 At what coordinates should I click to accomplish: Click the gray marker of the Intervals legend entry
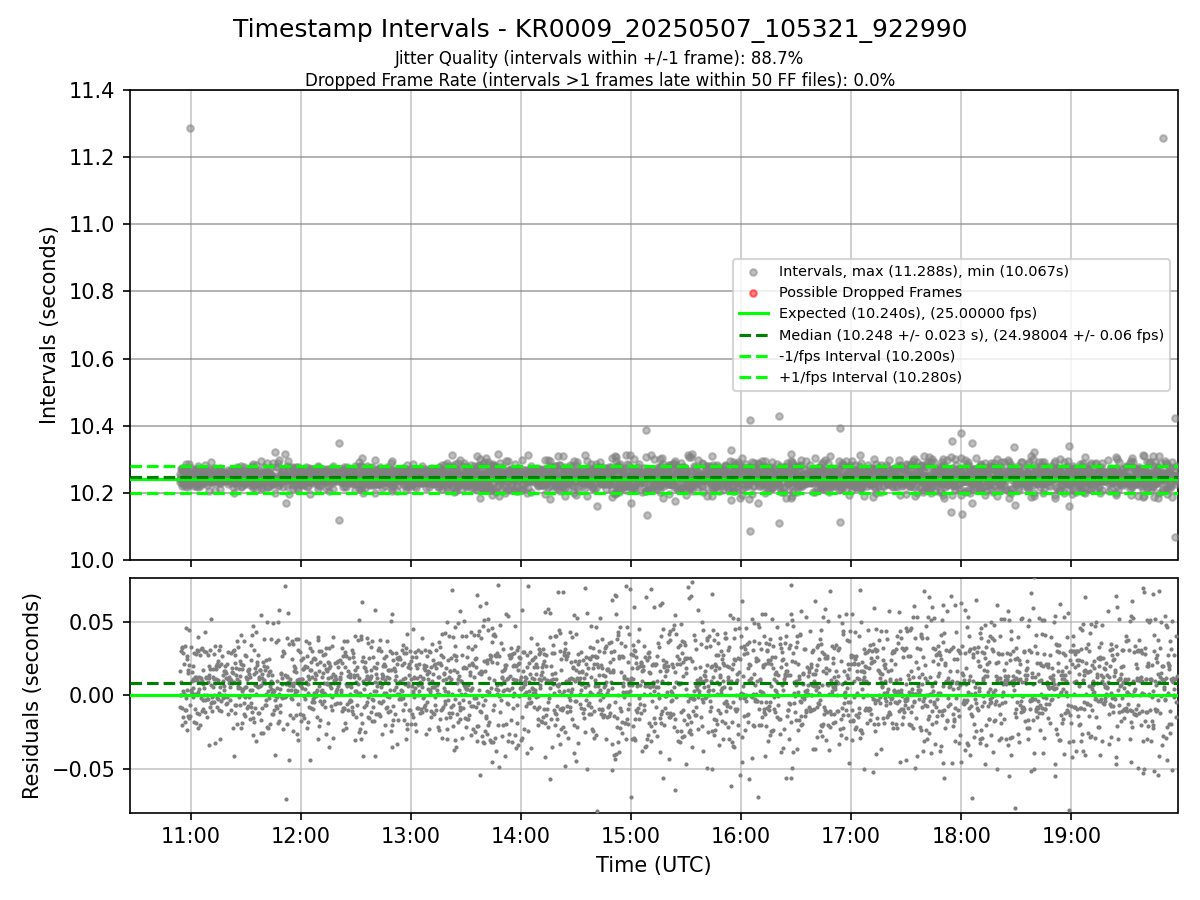click(754, 272)
